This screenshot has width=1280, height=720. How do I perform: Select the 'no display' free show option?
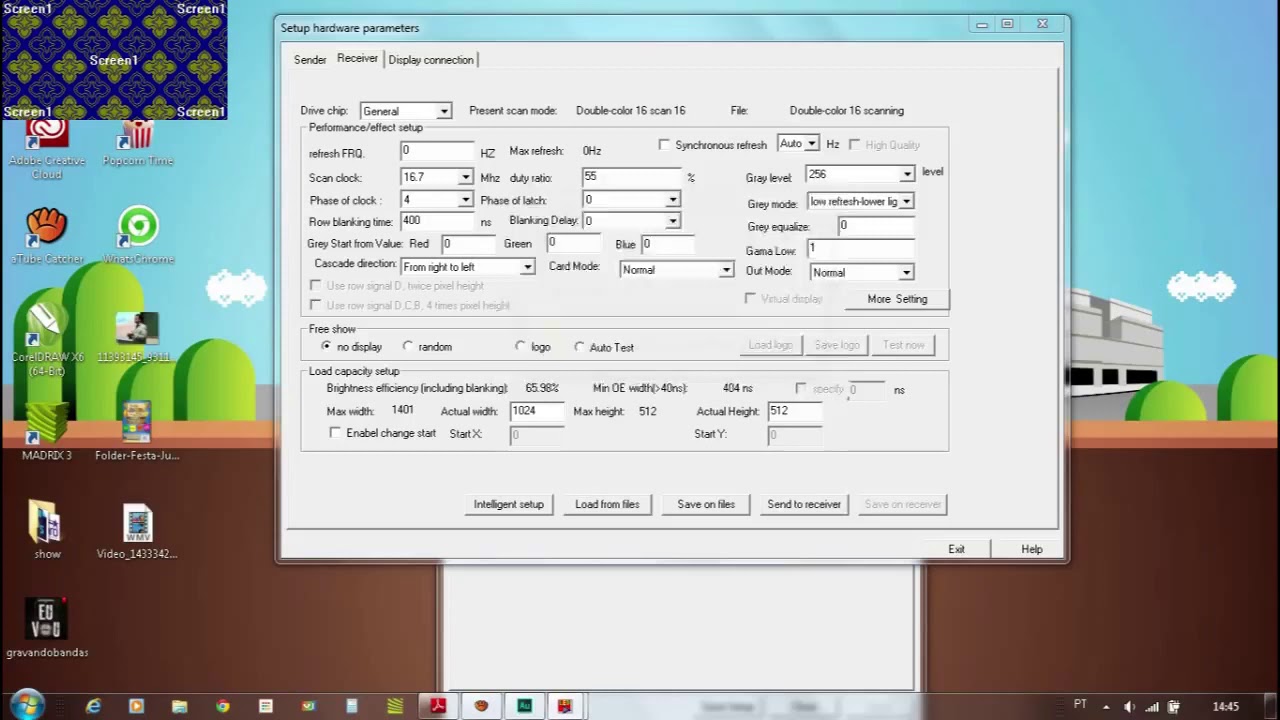pos(327,346)
